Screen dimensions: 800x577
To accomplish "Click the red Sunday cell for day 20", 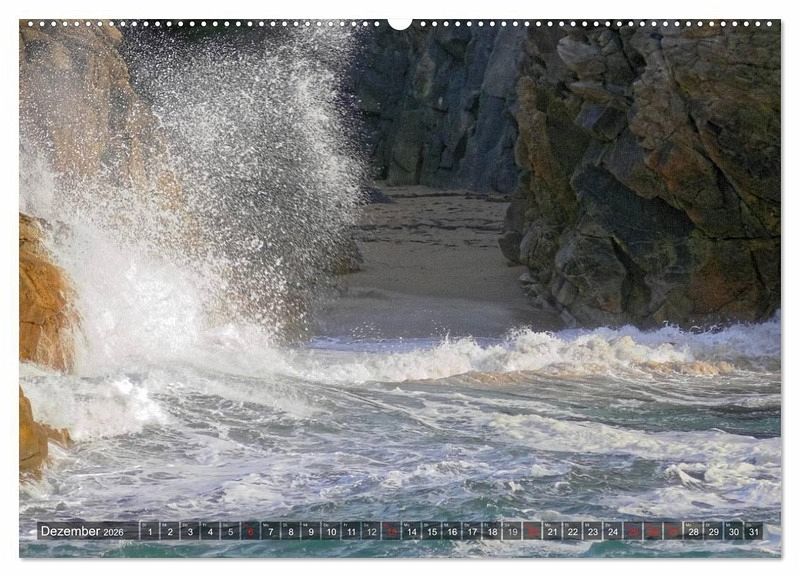I will point(532,531).
